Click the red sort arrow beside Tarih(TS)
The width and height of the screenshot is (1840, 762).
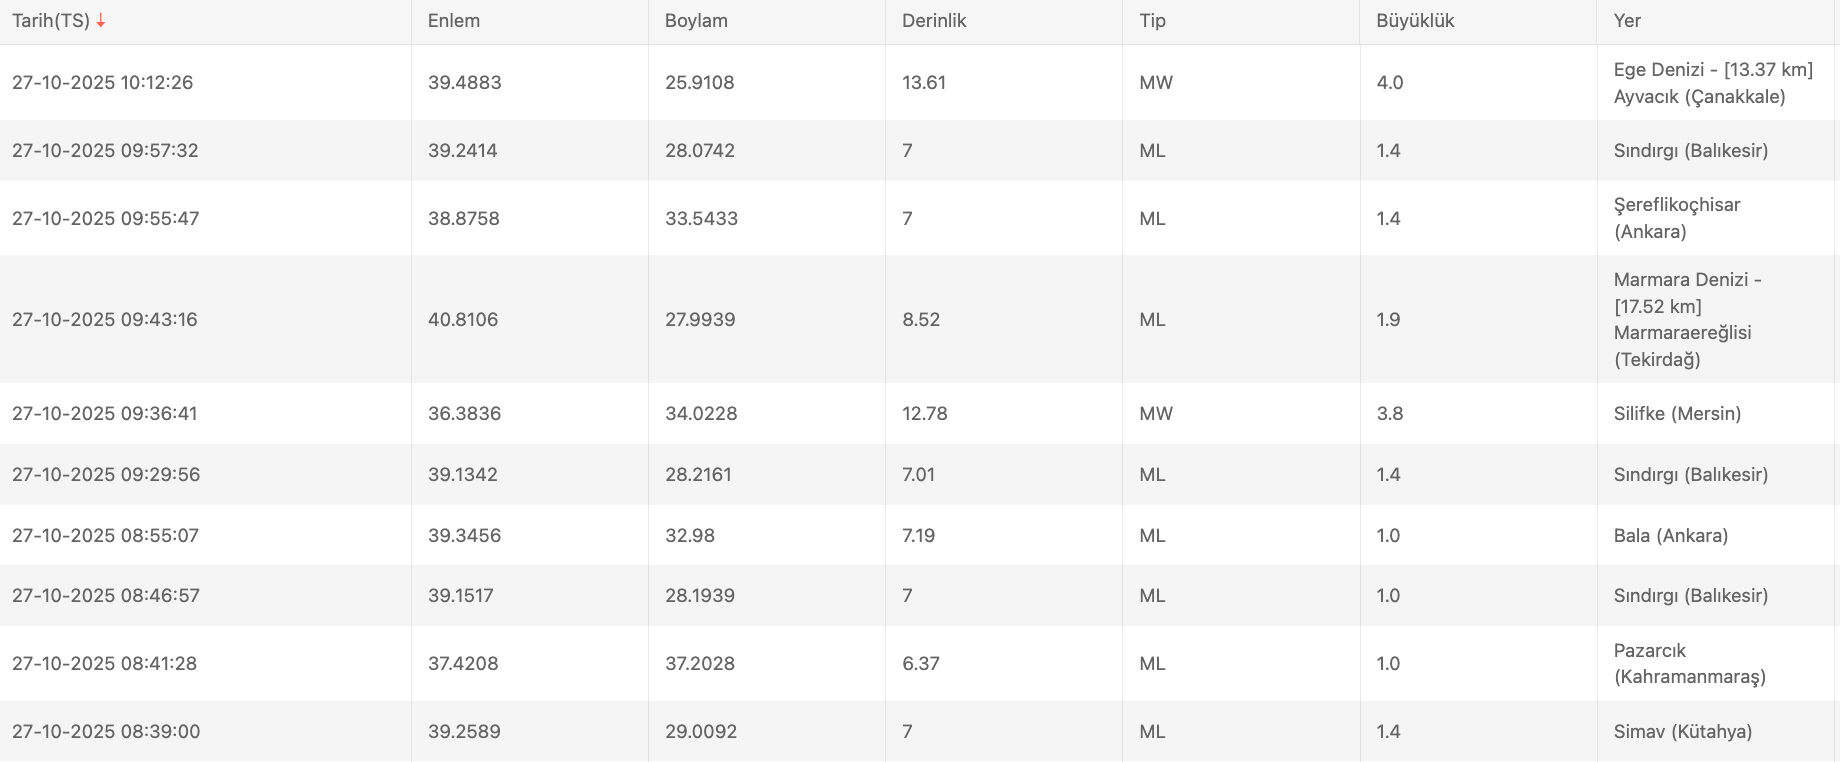point(101,21)
